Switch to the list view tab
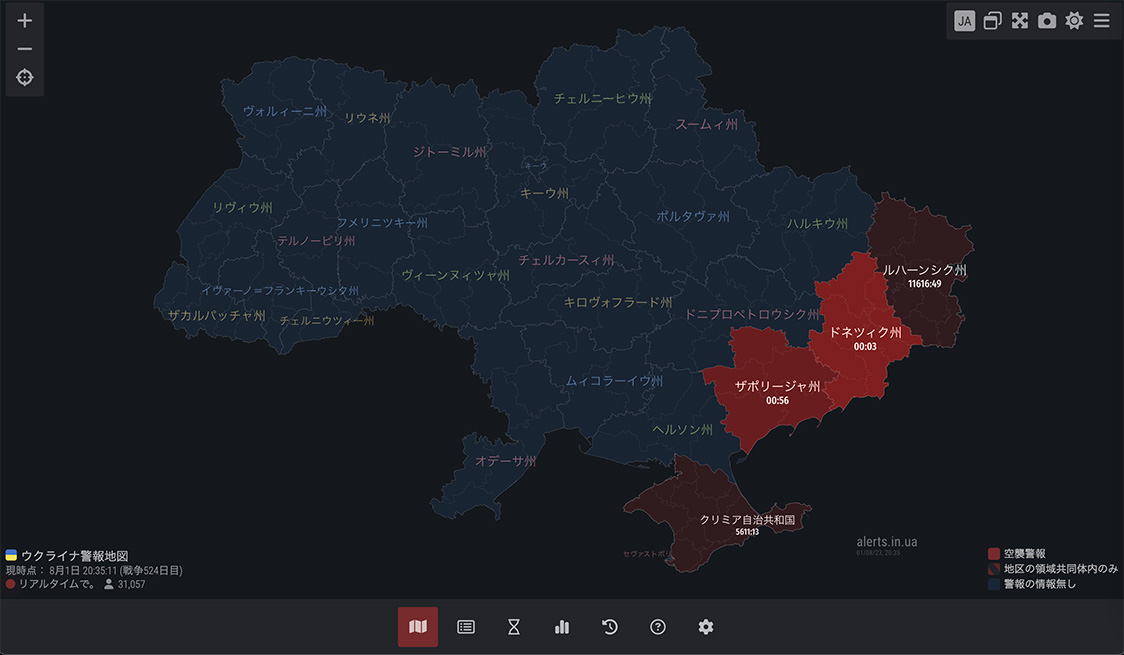Screen dimensions: 1124x655 tap(466, 627)
